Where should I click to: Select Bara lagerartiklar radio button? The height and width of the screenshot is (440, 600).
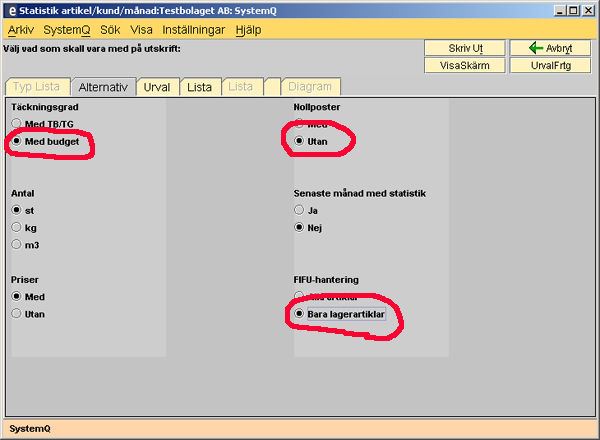point(299,314)
